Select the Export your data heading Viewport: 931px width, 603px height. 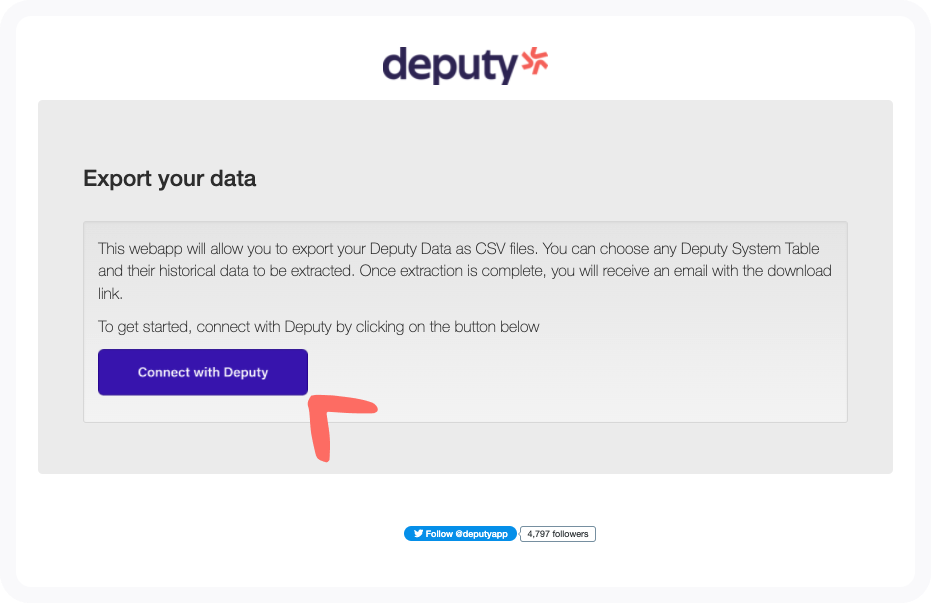(x=169, y=179)
